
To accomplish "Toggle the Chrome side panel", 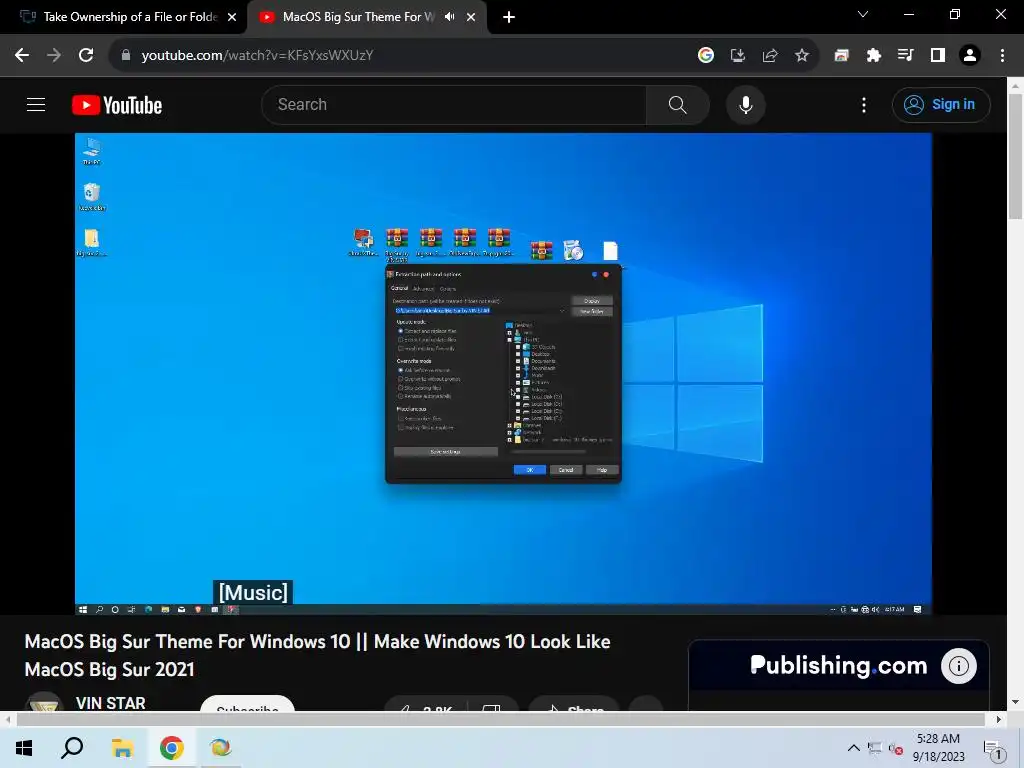I will pos(938,55).
